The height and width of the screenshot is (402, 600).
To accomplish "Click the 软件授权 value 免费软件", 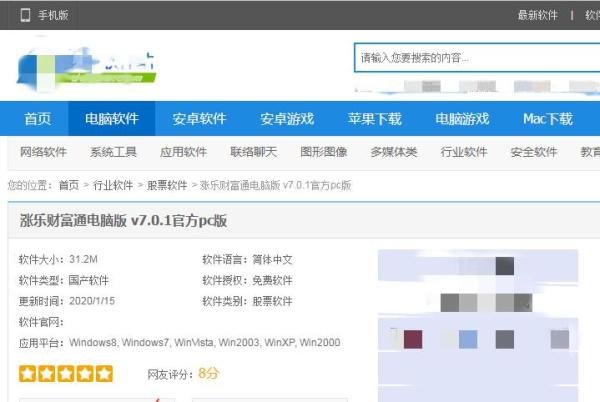I will [272, 280].
